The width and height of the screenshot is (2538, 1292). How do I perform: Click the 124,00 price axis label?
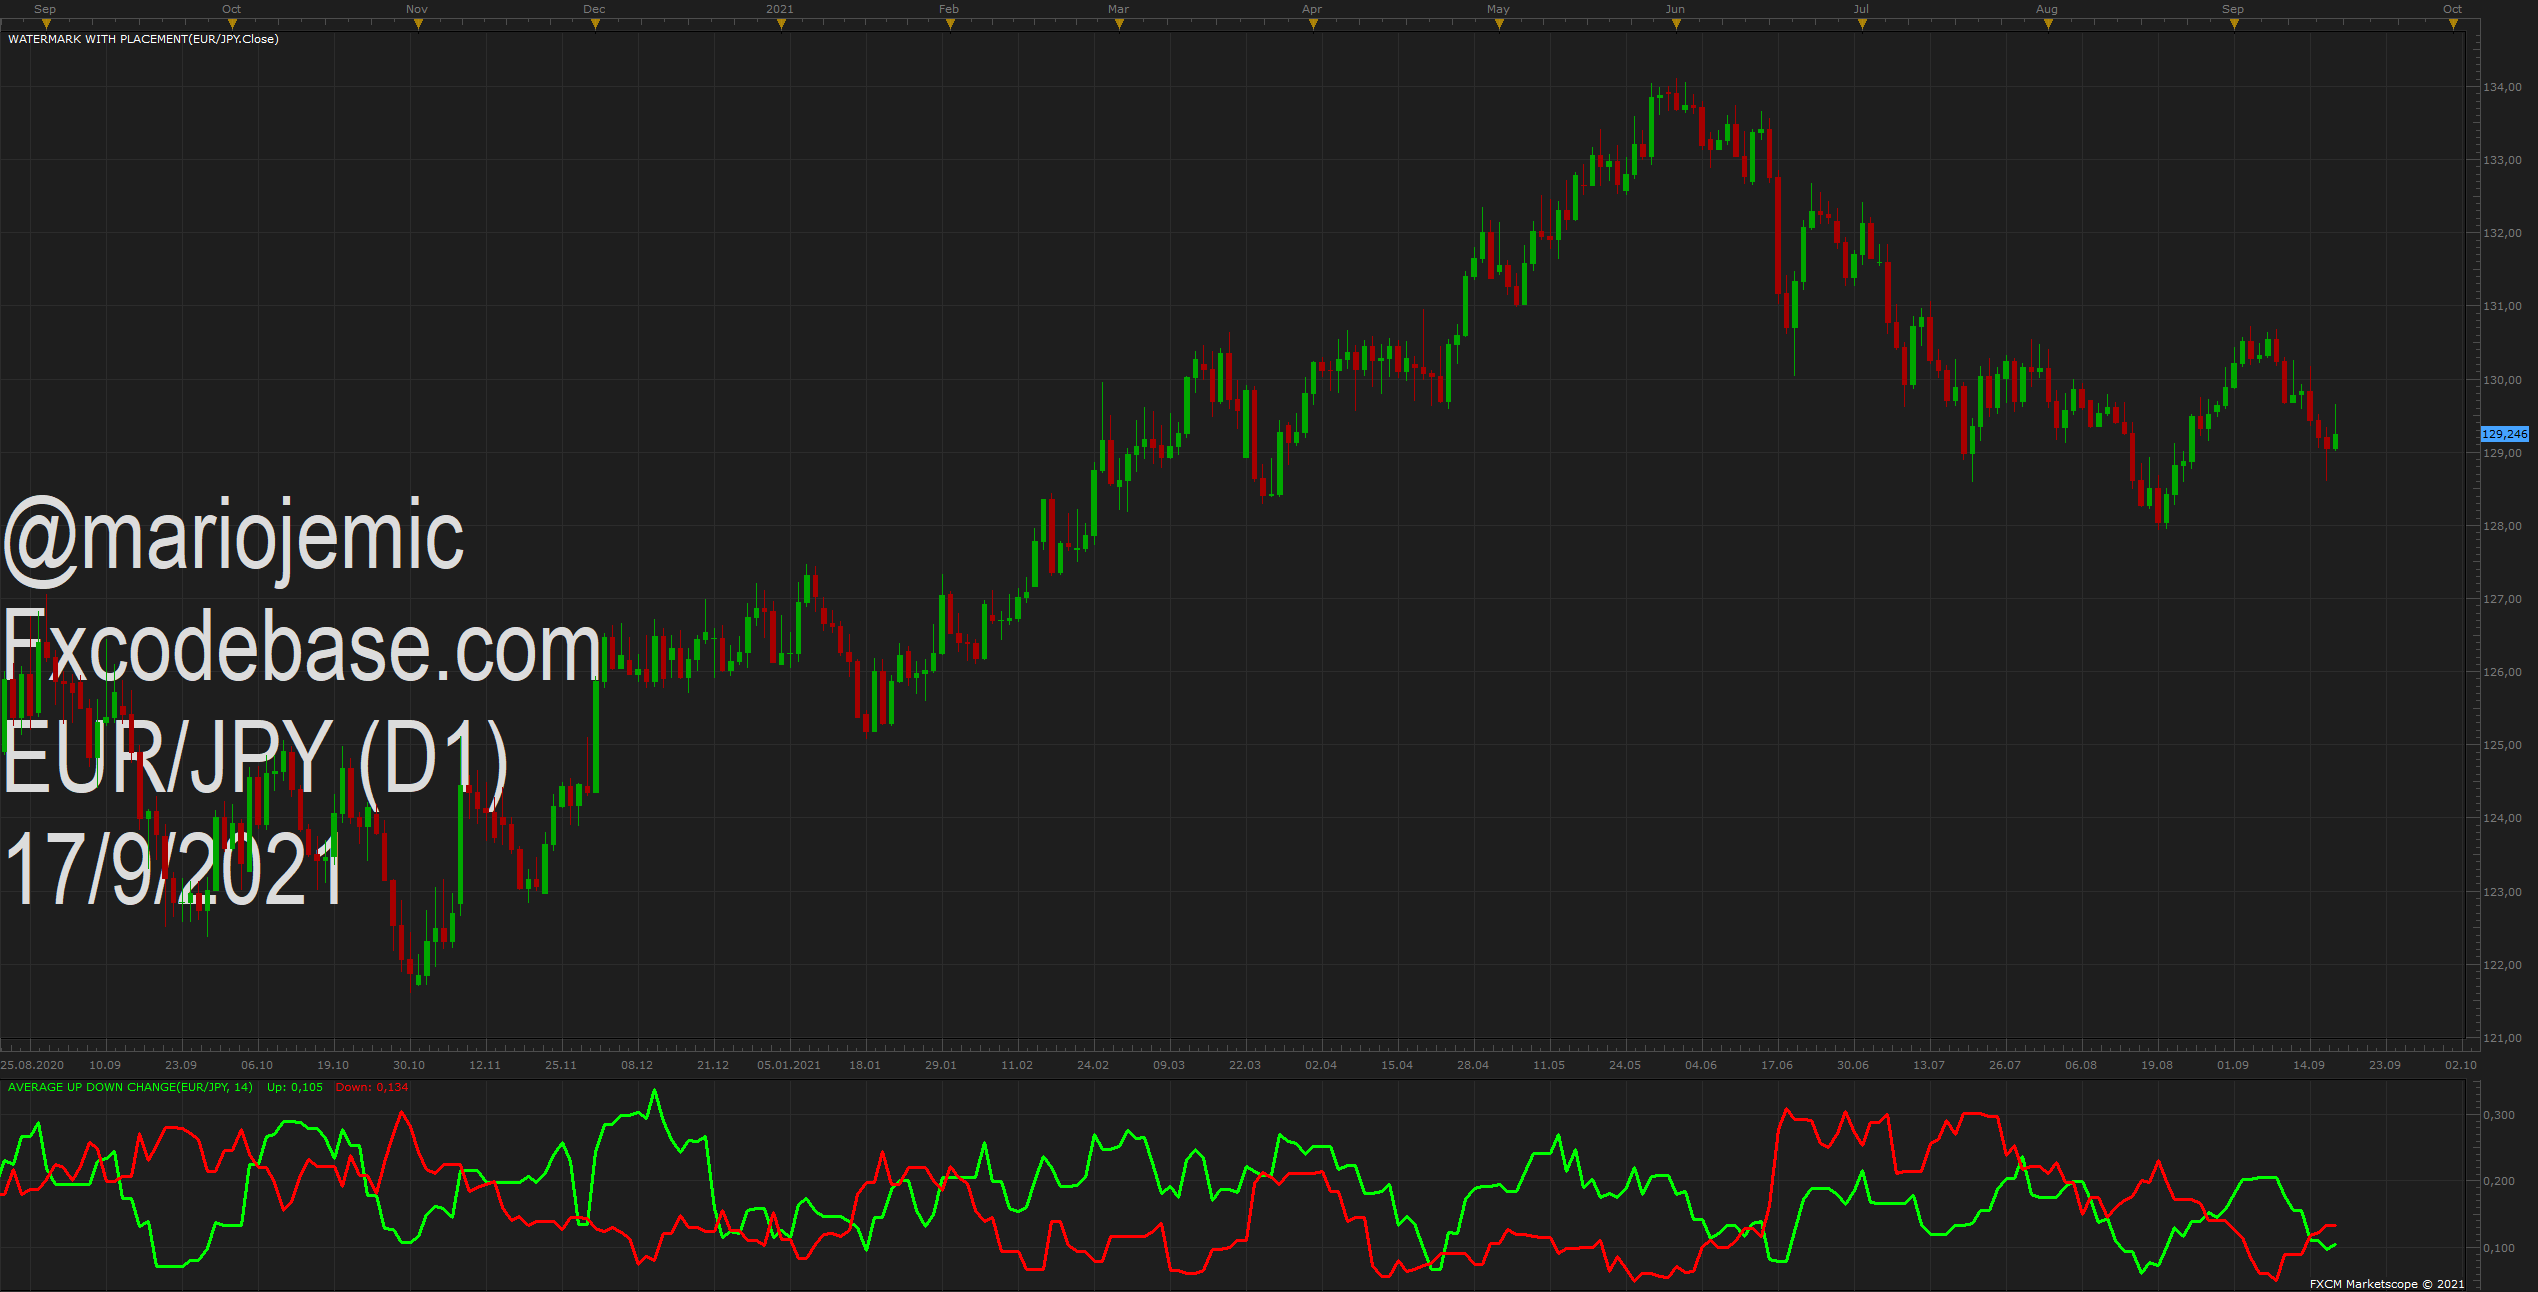pos(2503,818)
